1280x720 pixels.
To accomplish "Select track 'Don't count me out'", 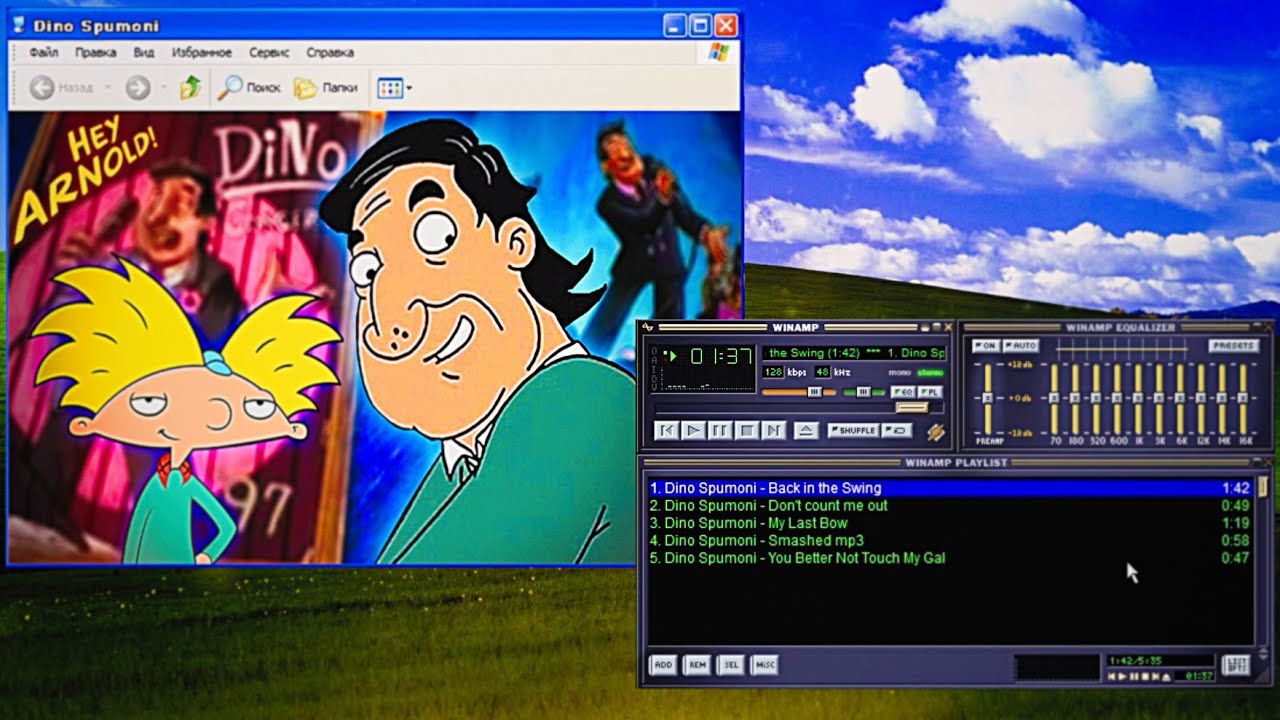I will [950, 505].
